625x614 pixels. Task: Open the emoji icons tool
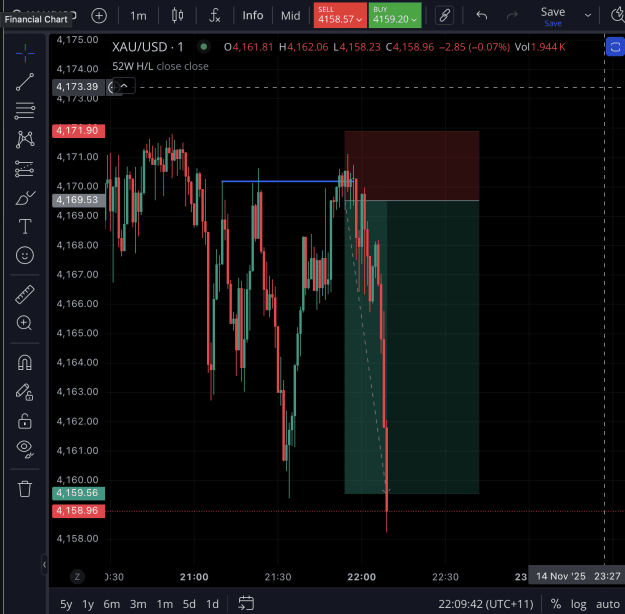click(x=25, y=255)
